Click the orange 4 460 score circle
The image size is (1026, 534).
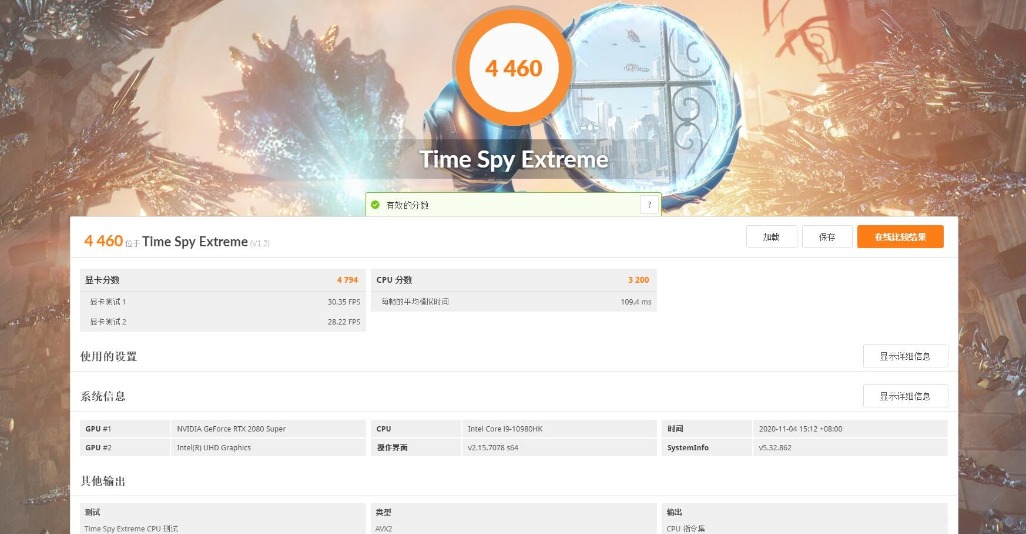(x=514, y=67)
